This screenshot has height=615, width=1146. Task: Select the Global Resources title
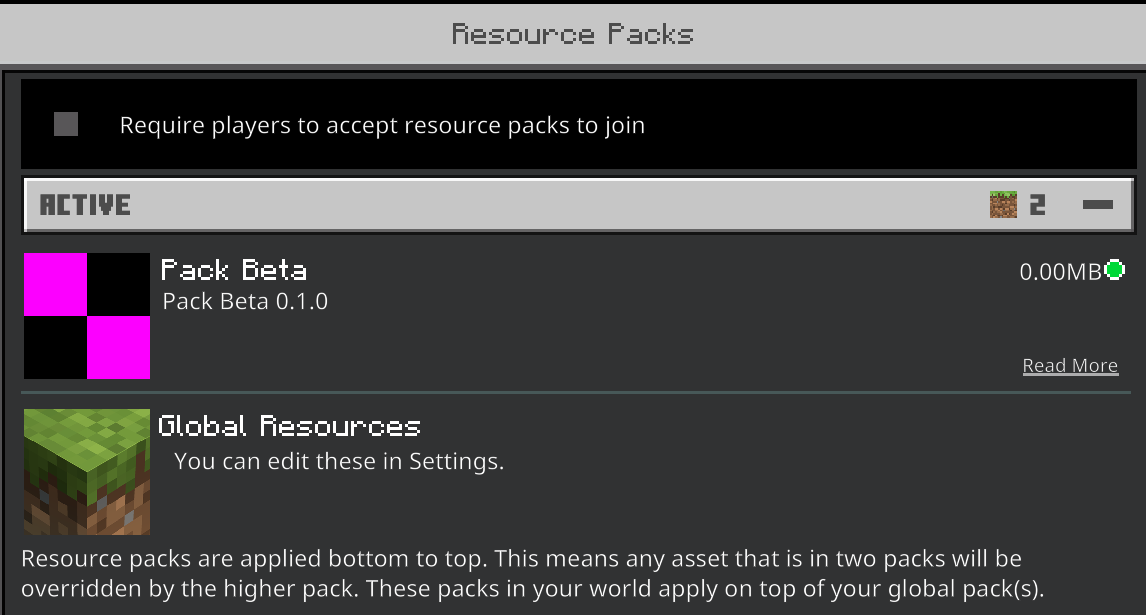coord(290,426)
